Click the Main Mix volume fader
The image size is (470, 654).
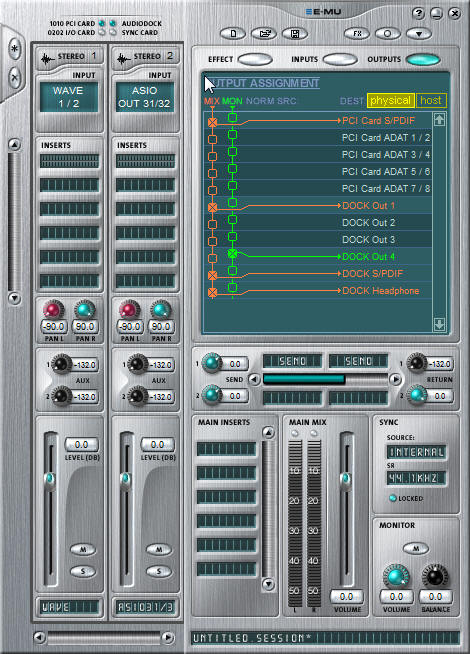[x=345, y=478]
